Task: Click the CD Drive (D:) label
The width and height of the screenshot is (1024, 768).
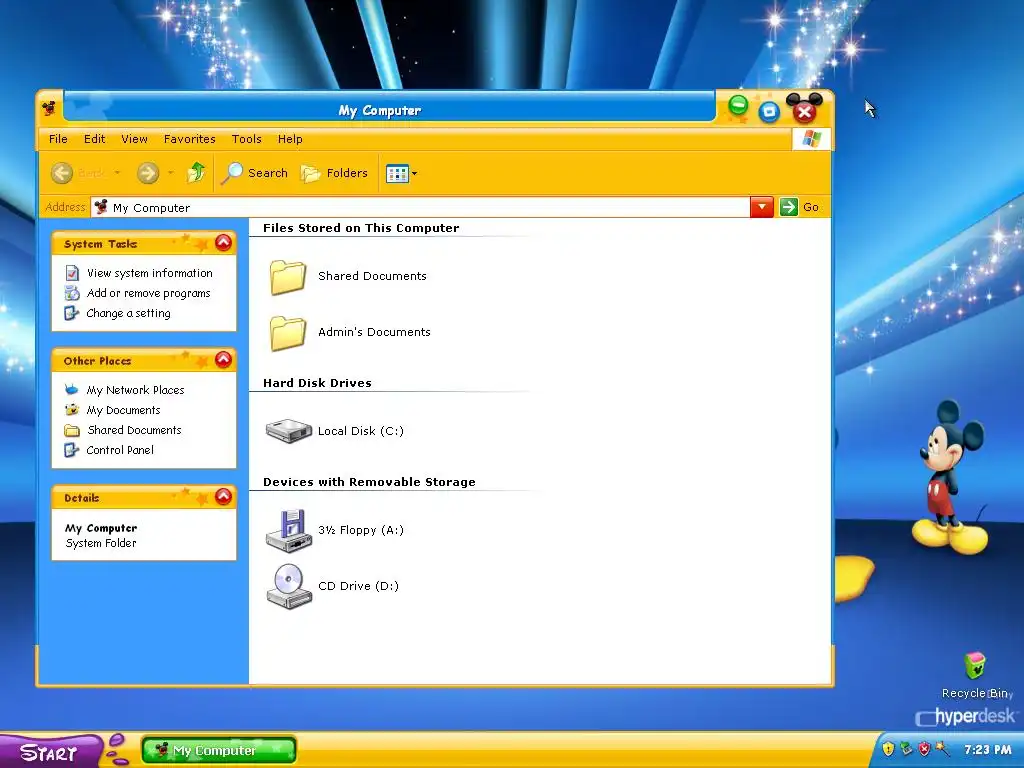Action: point(358,586)
